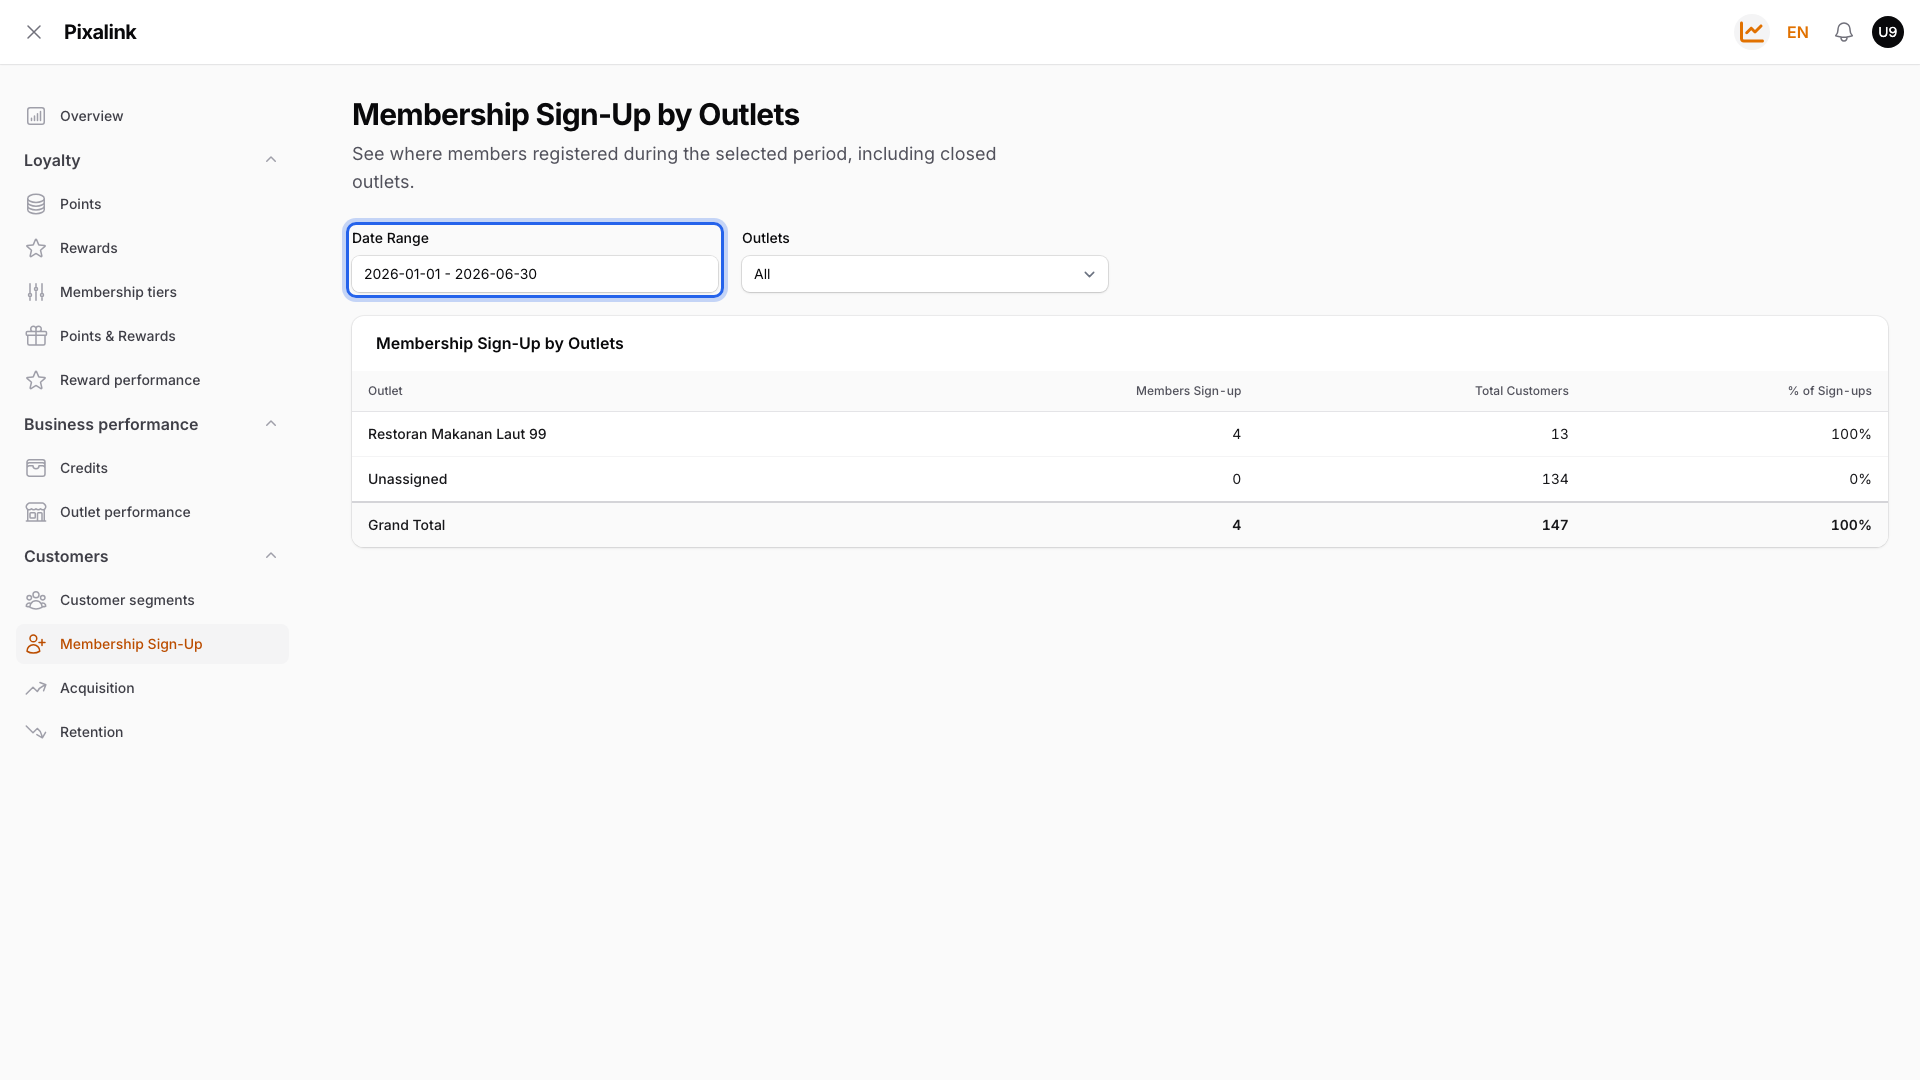
Task: Click the Grand Total row label
Action: pyautogui.click(x=406, y=525)
